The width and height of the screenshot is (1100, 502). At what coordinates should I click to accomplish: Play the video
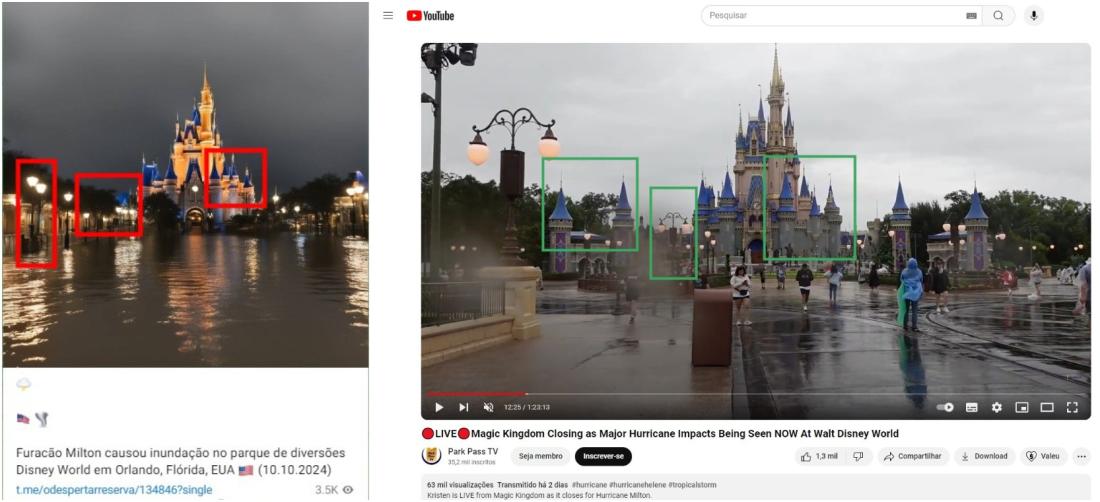[439, 407]
